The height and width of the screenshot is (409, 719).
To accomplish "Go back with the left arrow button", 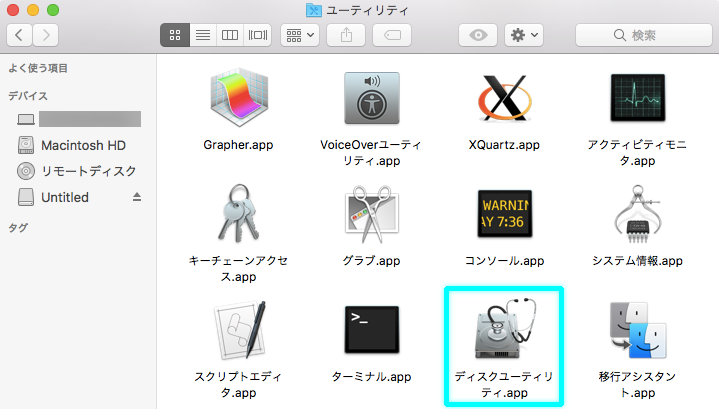I will click(x=19, y=35).
